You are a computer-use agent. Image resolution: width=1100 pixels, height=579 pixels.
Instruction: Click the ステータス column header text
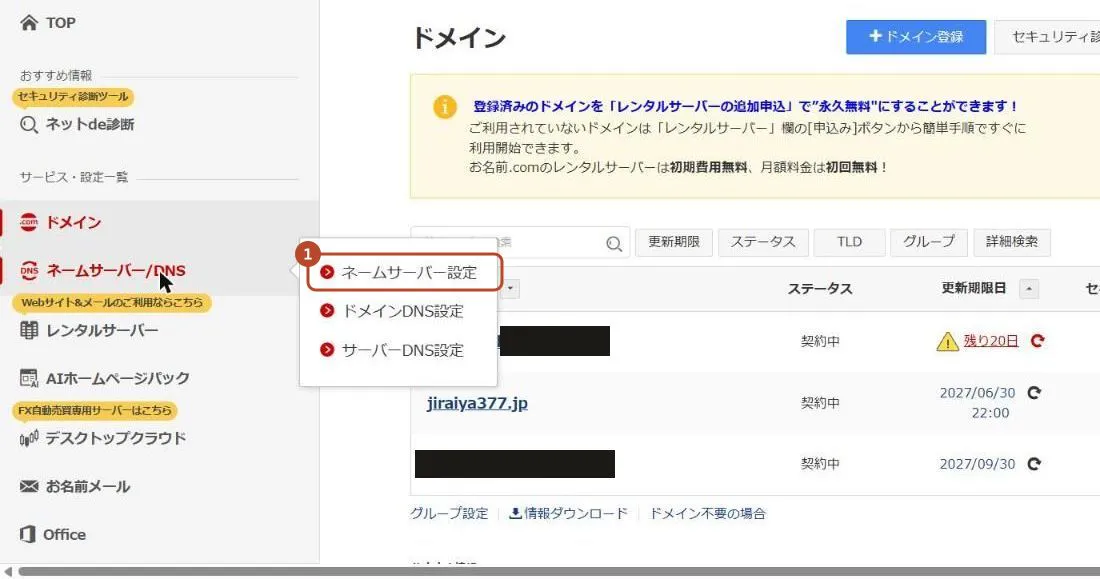[819, 288]
